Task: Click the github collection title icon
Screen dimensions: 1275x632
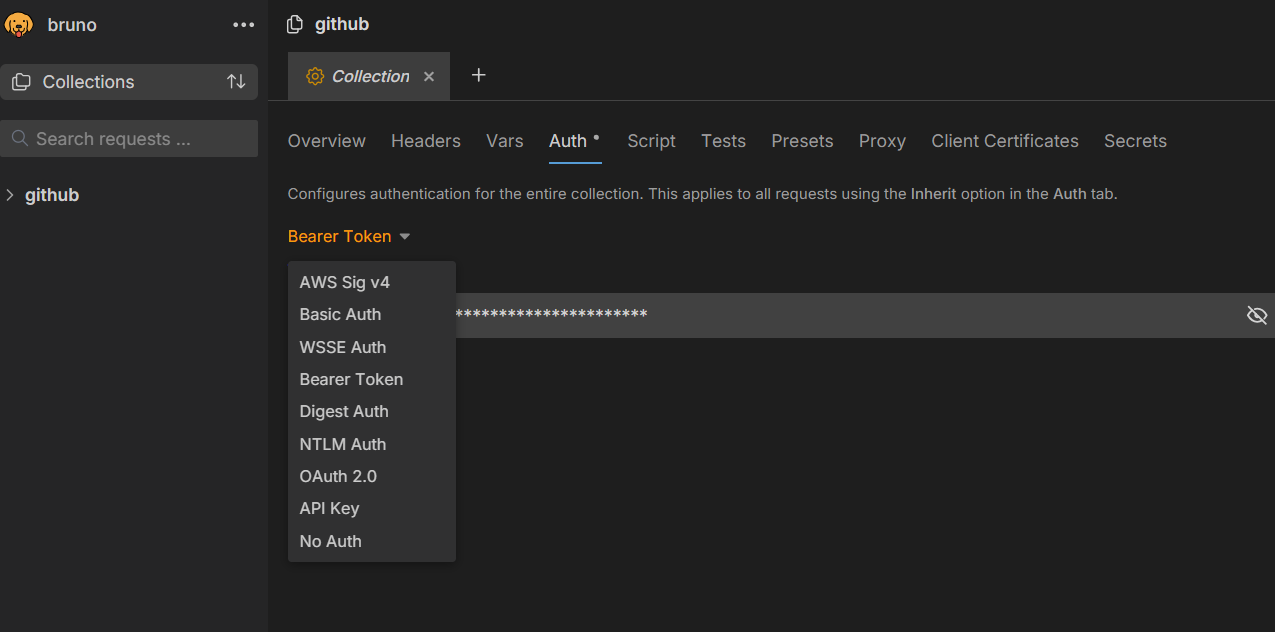Action: (295, 24)
